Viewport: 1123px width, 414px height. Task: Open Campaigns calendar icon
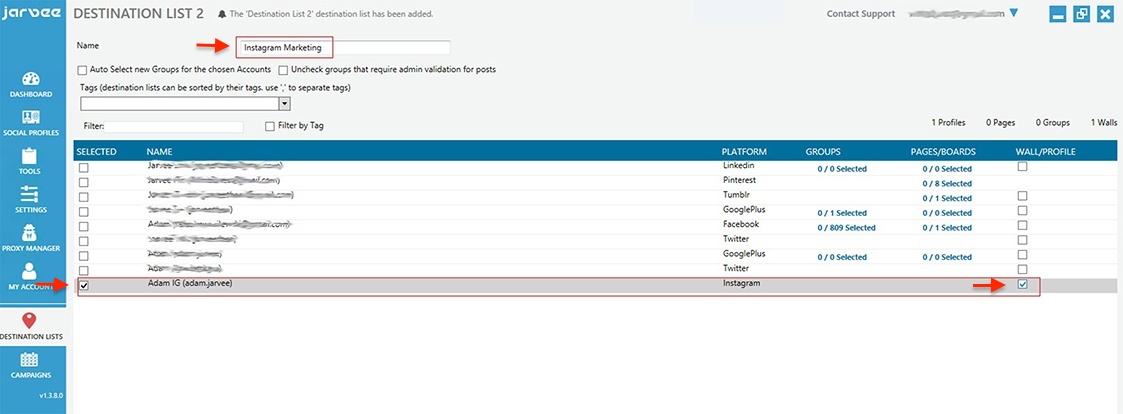pyautogui.click(x=29, y=360)
